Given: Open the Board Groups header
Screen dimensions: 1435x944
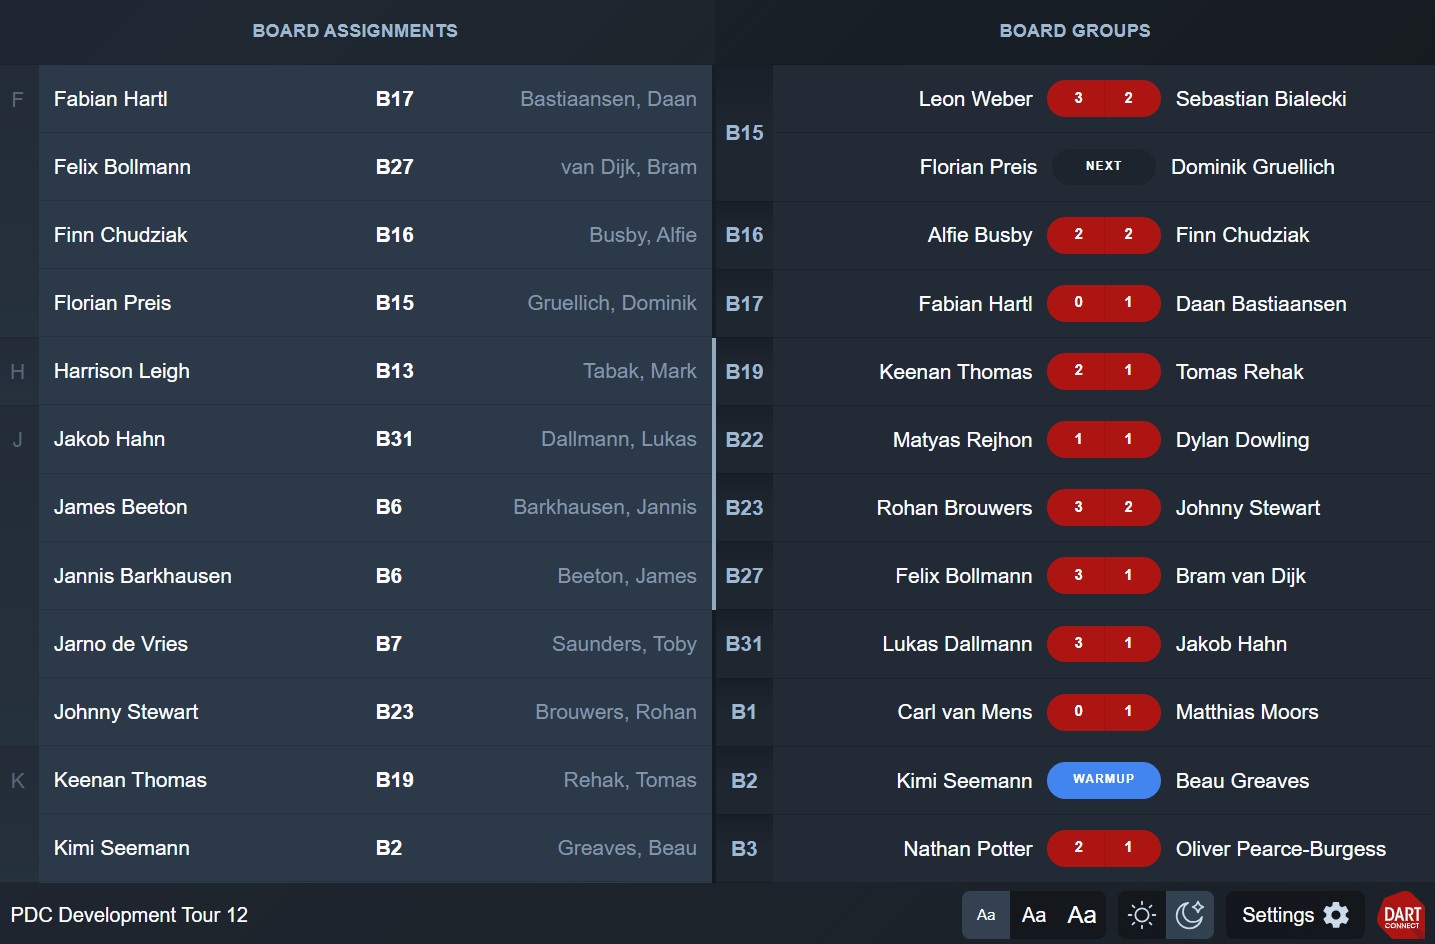Looking at the screenshot, I should tap(1075, 31).
